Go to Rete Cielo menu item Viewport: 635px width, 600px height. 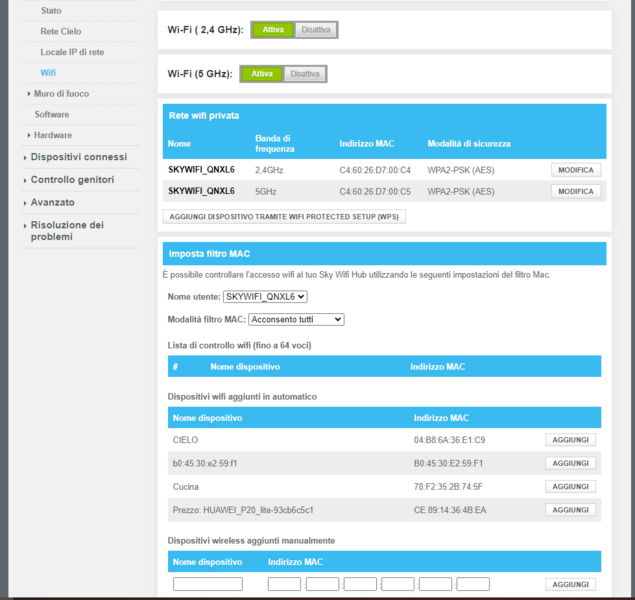pos(61,31)
